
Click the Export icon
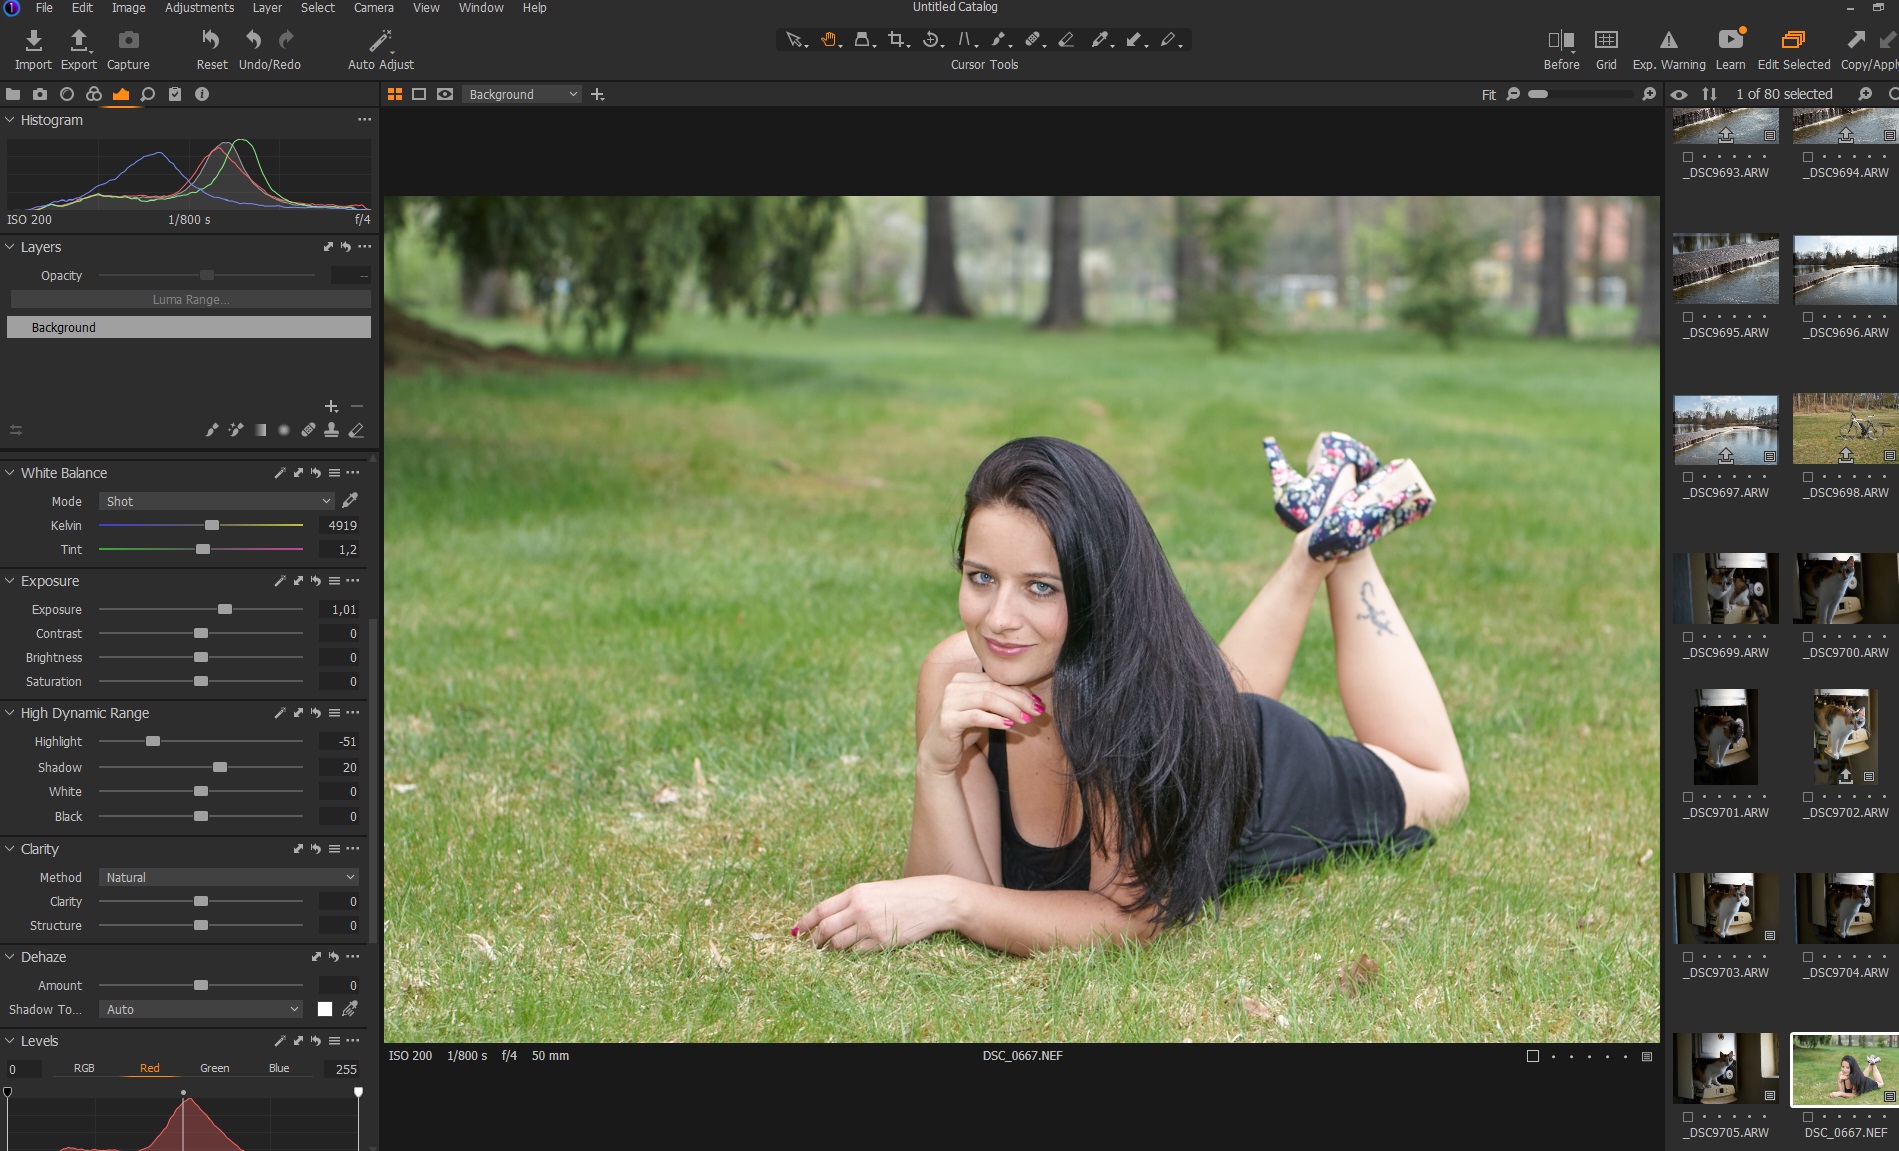pyautogui.click(x=78, y=41)
